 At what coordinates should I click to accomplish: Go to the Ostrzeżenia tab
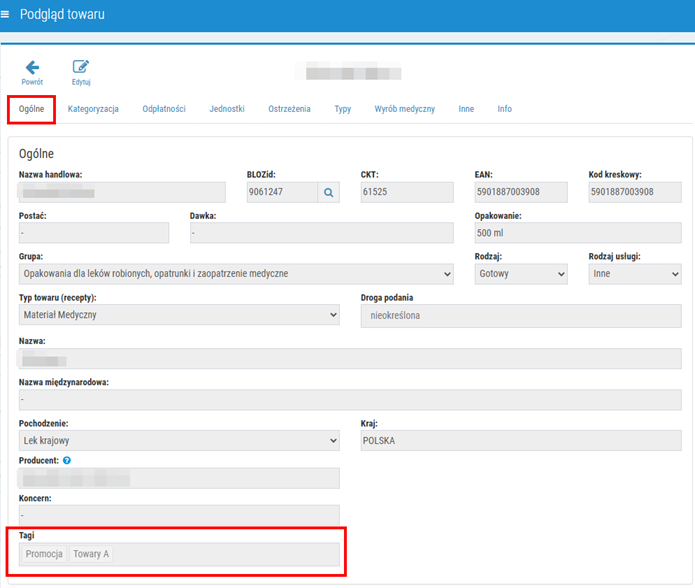[289, 109]
